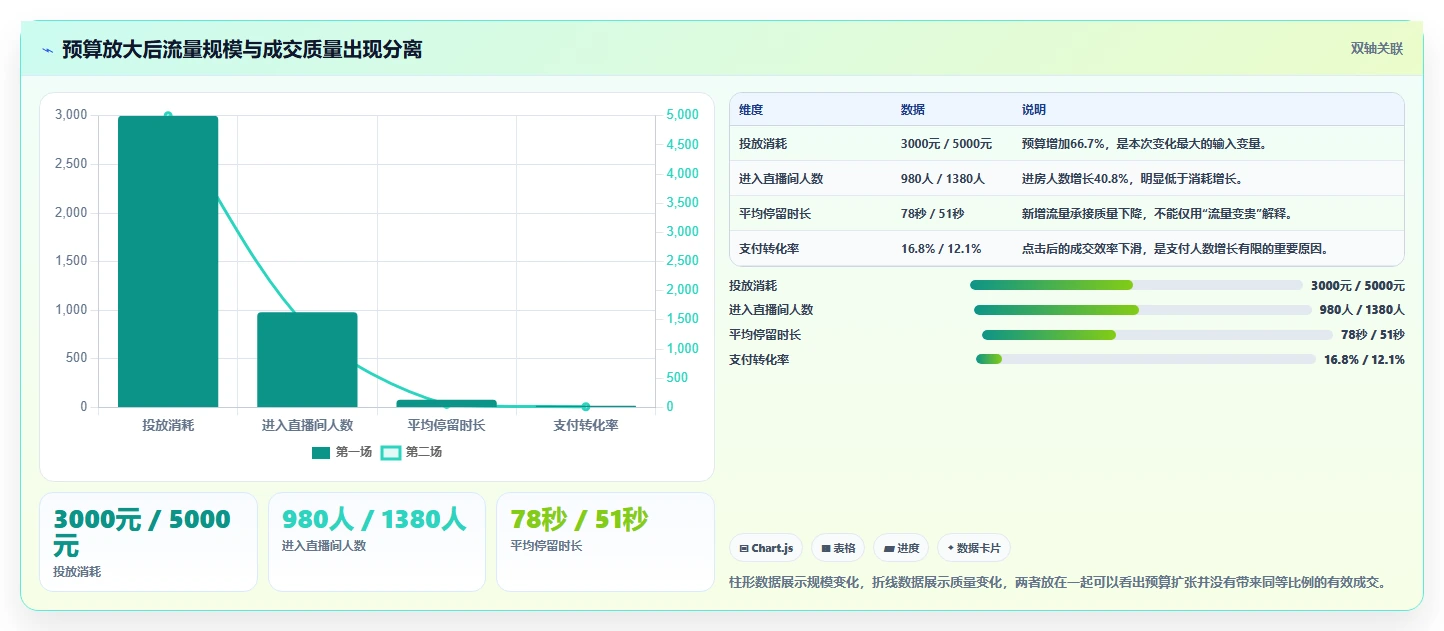The width and height of the screenshot is (1444, 631).
Task: Click description 进房人数增长40.8%
Action: click(x=1131, y=179)
